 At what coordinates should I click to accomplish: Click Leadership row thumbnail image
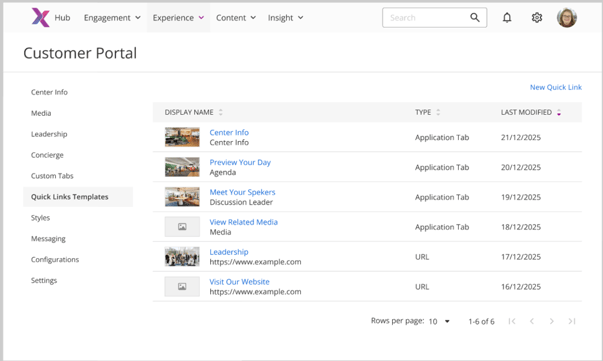pyautogui.click(x=182, y=256)
